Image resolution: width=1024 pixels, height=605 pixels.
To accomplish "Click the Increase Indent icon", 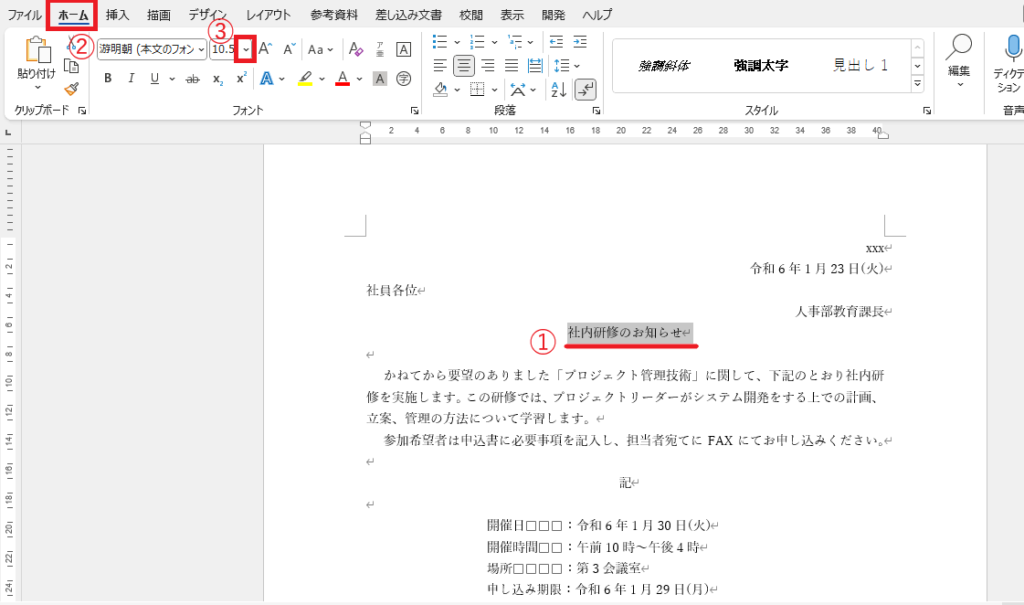I will pyautogui.click(x=580, y=42).
